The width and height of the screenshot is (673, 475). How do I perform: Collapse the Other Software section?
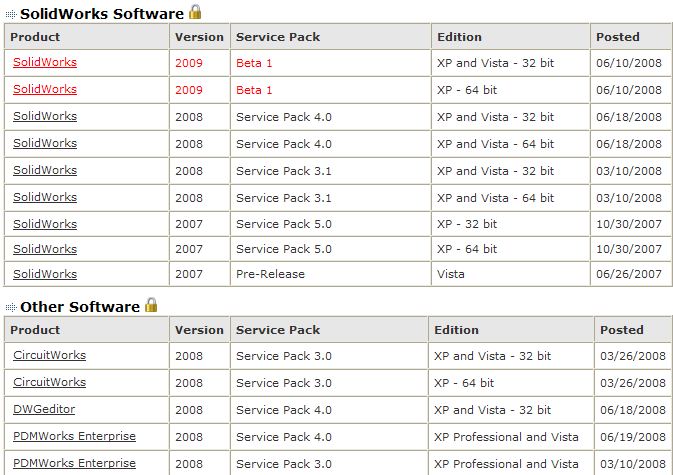point(10,308)
